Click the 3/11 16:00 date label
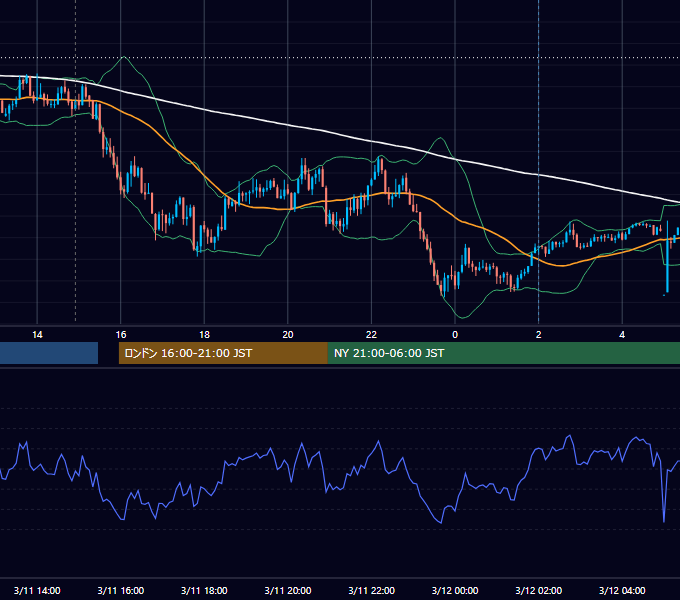This screenshot has height=600, width=680. pos(121,590)
